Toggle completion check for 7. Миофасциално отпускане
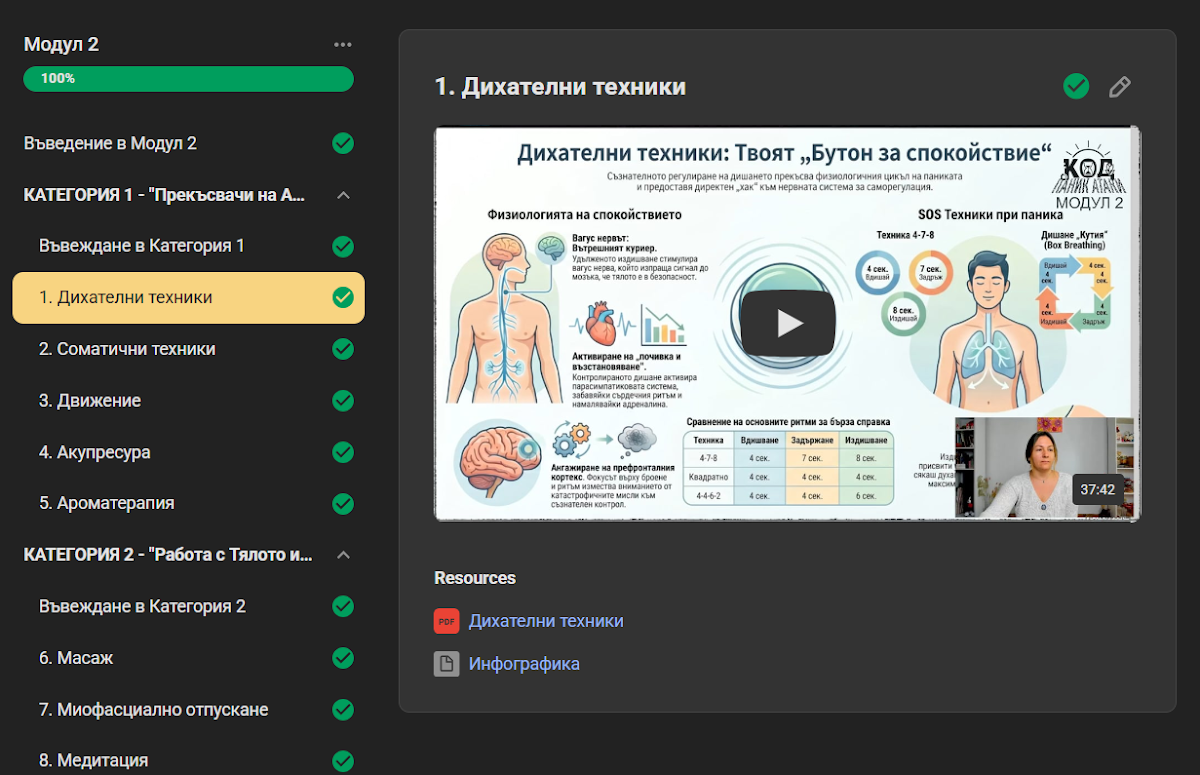 [x=343, y=710]
